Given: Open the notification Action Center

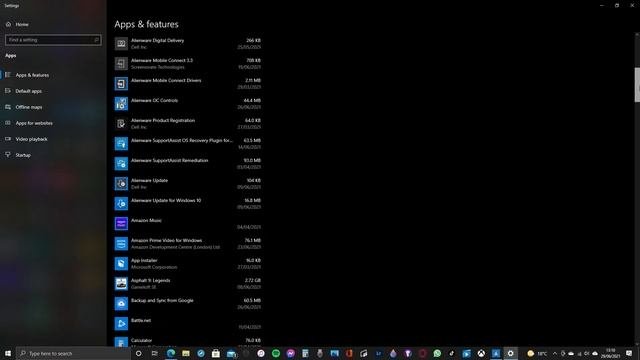Looking at the screenshot, I should 629,353.
